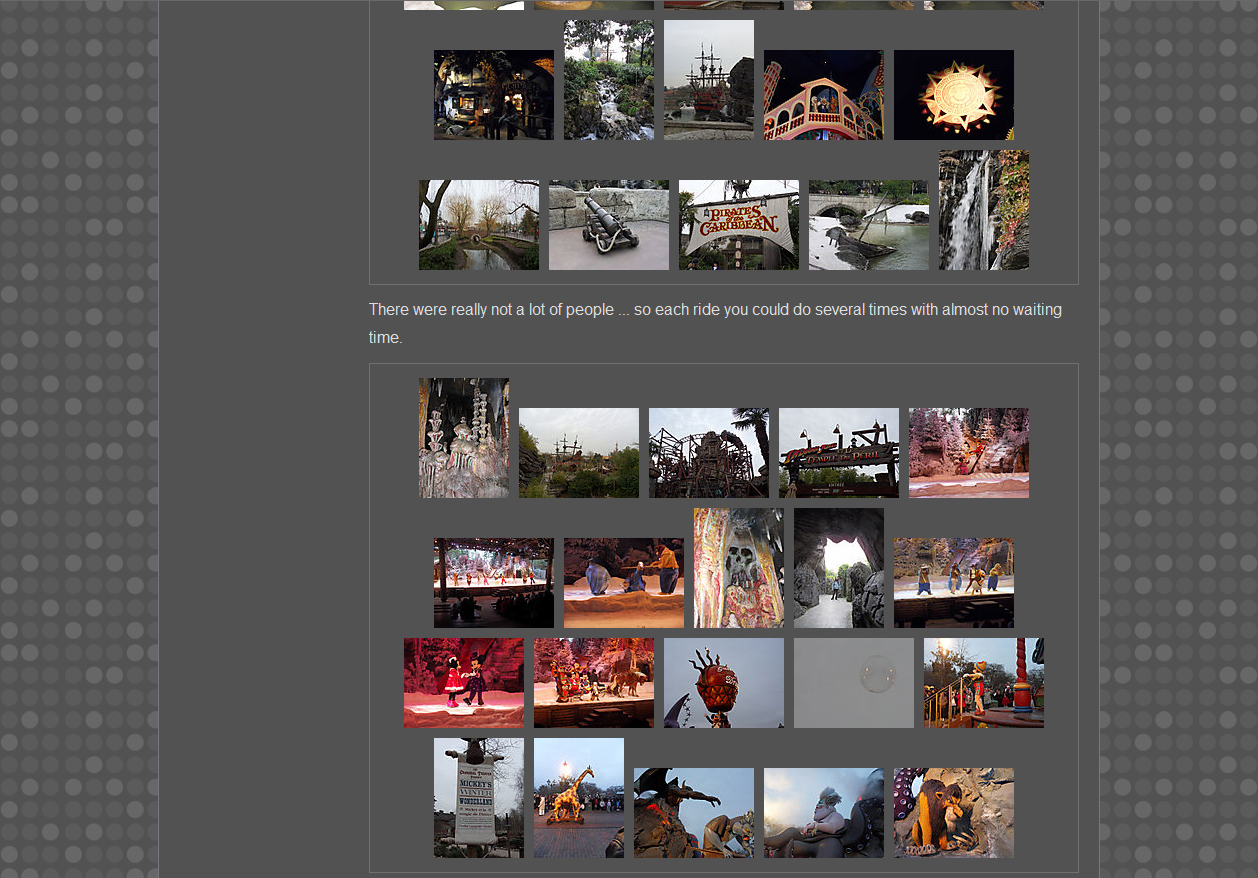The image size is (1258, 878).
Task: Open Mickey's Winter Wonderland sign photo
Action: click(478, 798)
